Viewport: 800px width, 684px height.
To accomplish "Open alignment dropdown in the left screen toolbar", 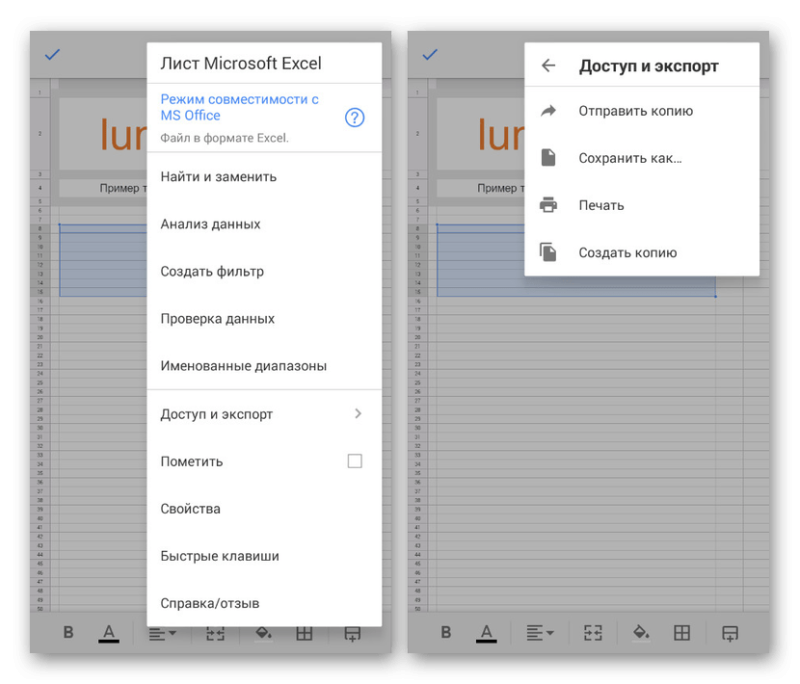I will (162, 634).
